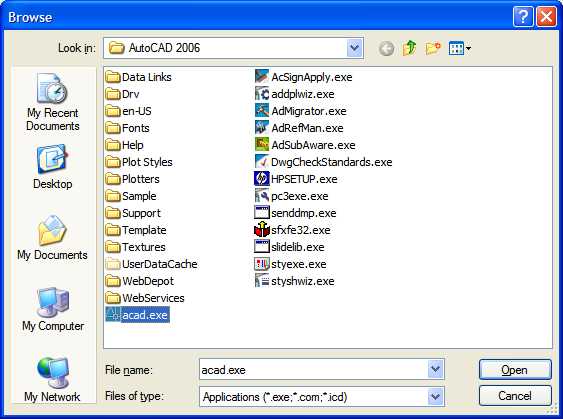Select the HPSETUP.exe file
Image resolution: width=563 pixels, height=419 pixels.
296,179
